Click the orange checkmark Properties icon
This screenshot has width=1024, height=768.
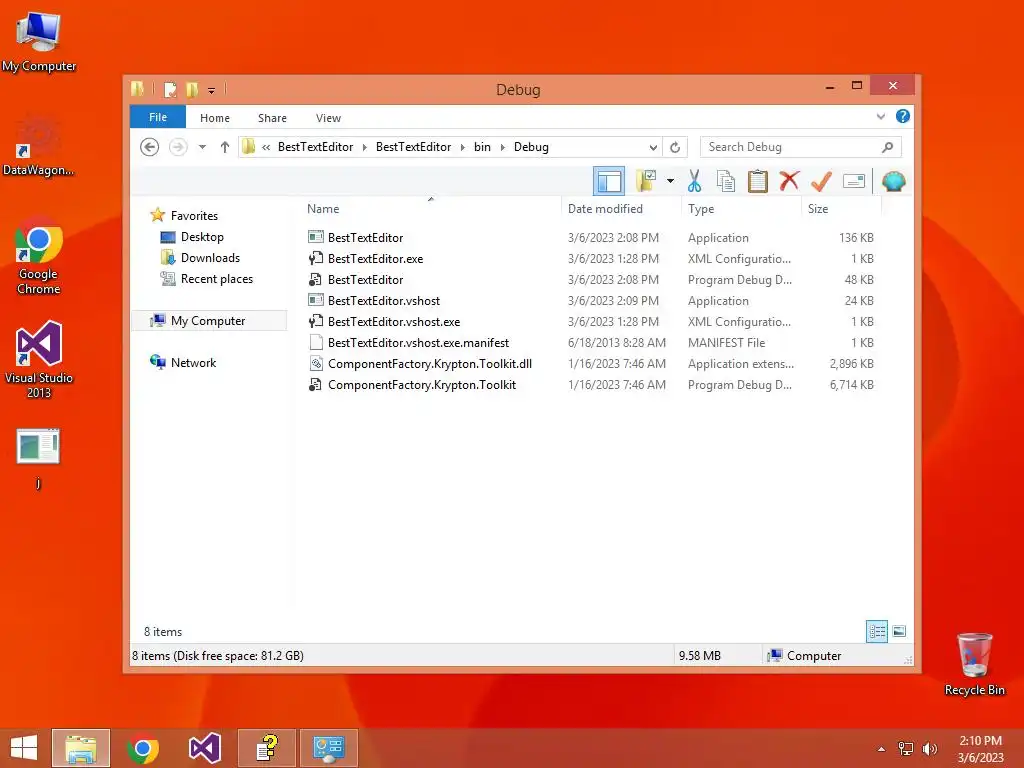pyautogui.click(x=821, y=181)
